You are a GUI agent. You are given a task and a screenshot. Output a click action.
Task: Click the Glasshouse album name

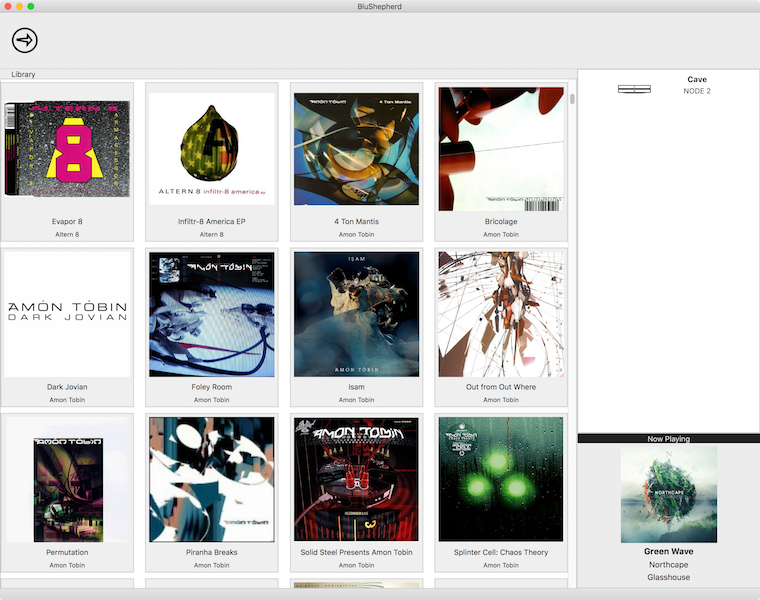[x=668, y=577]
